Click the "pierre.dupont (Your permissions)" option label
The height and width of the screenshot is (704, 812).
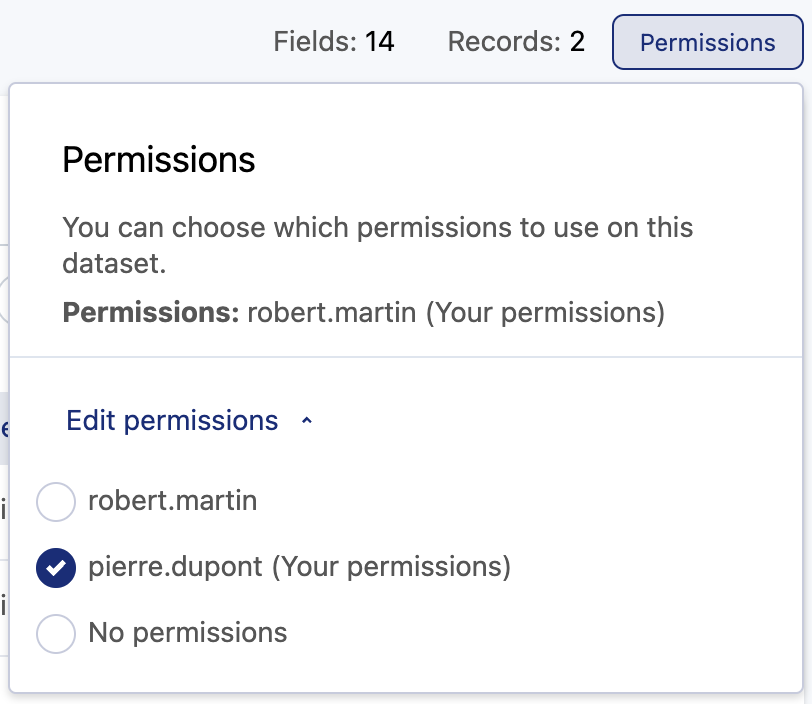pos(299,568)
